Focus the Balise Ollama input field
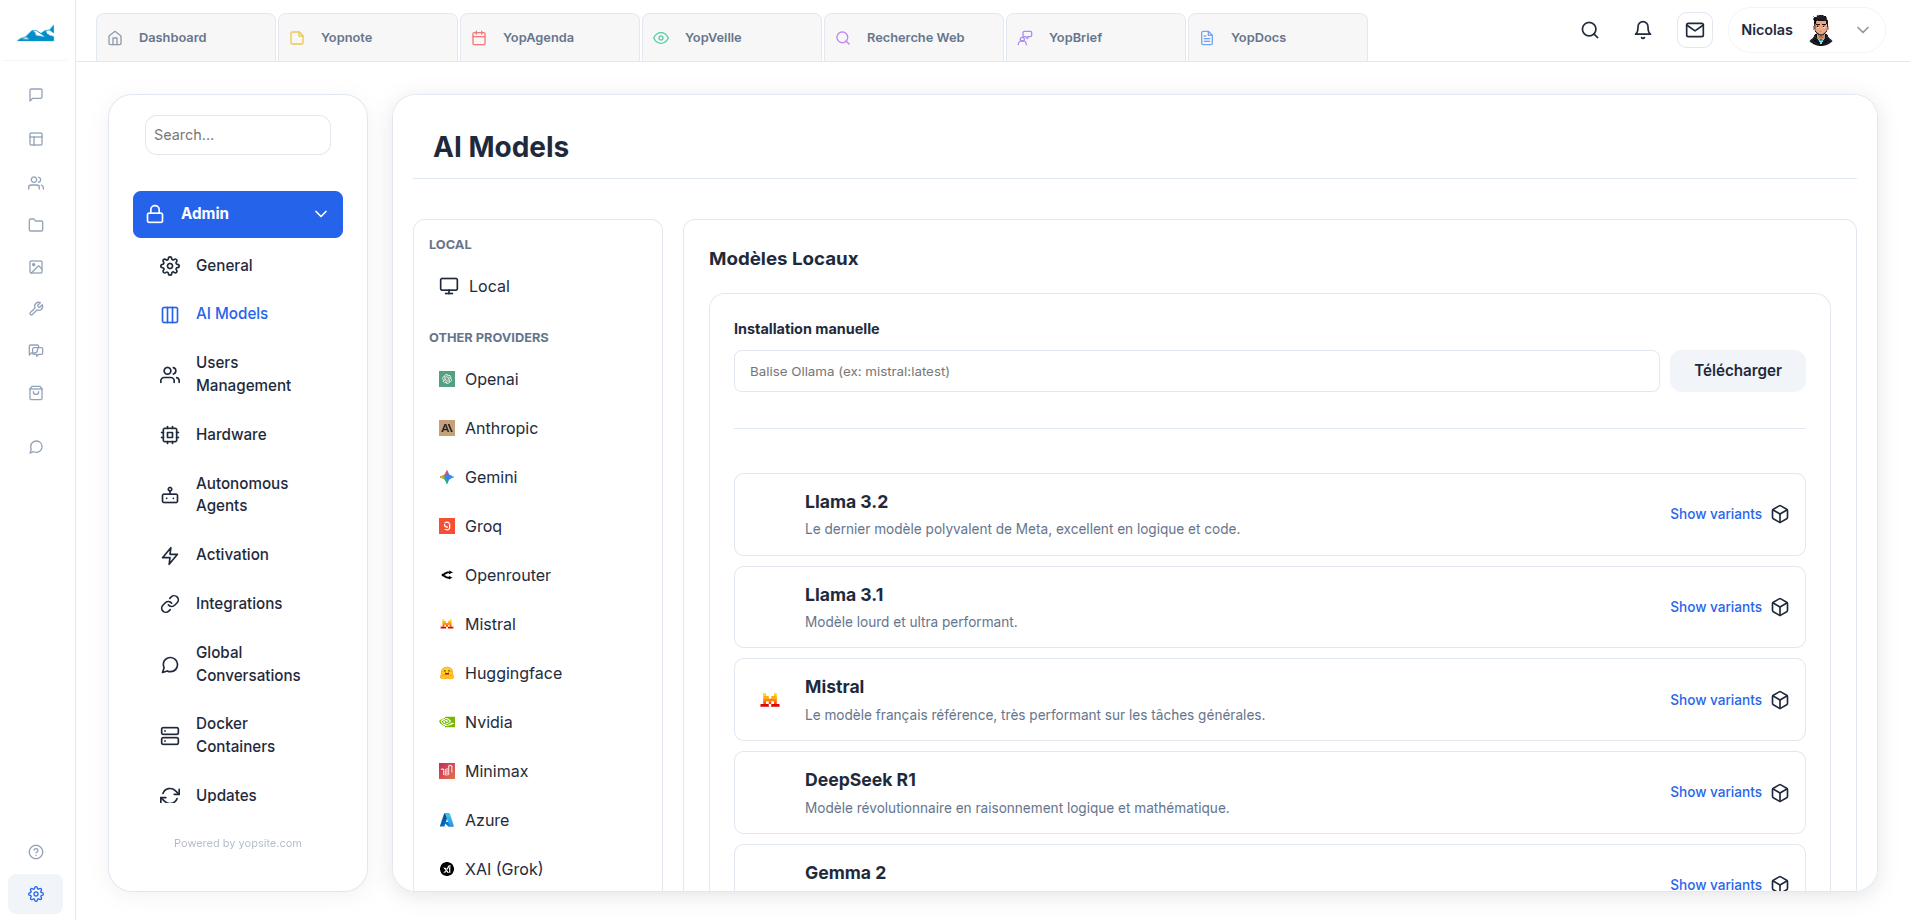Screen dimensions: 1910x920 coord(1196,371)
